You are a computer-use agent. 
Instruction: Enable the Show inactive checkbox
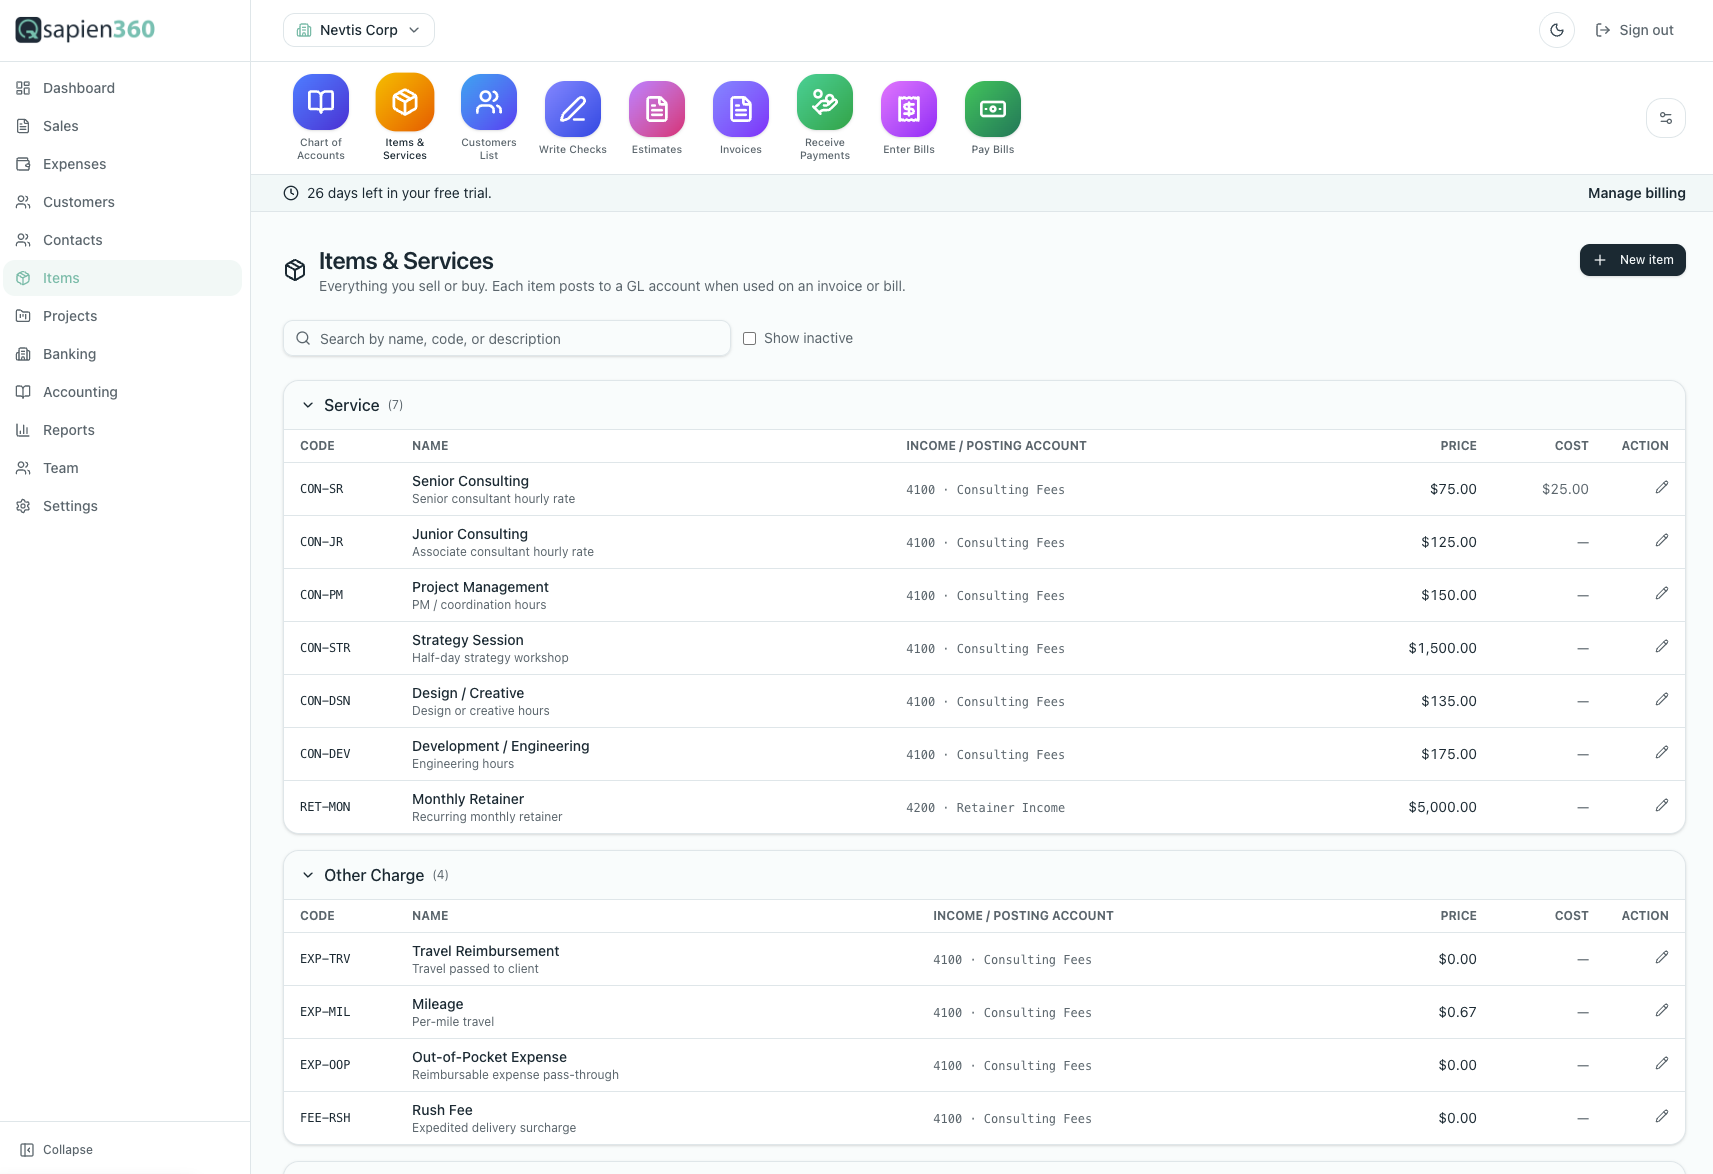(749, 339)
